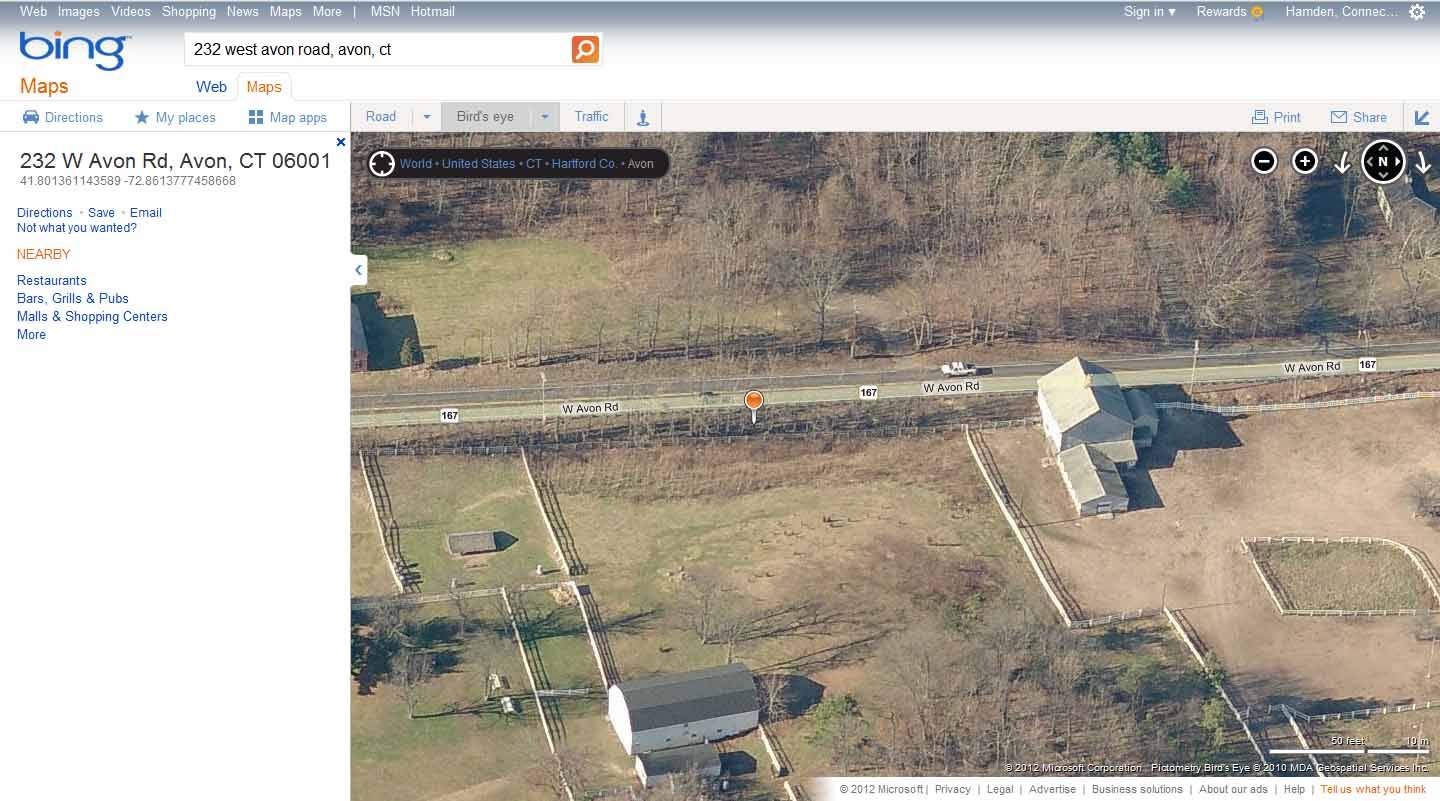Toggle the Traffic overlay
Viewport: 1440px width, 801px height.
coord(591,117)
